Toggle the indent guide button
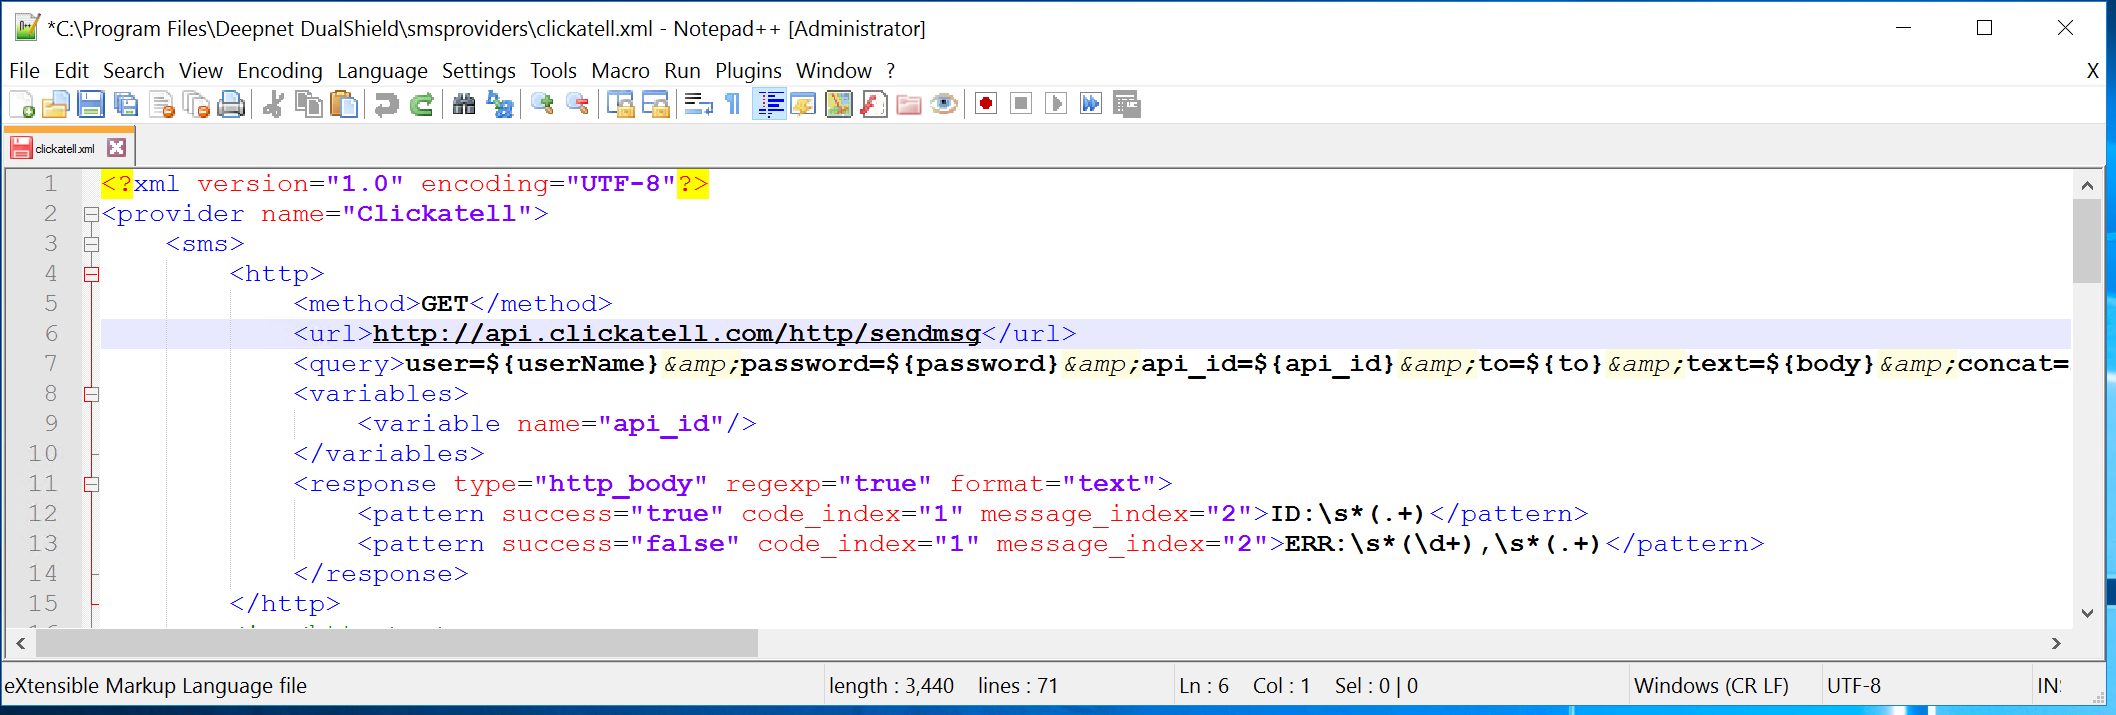 tap(769, 104)
